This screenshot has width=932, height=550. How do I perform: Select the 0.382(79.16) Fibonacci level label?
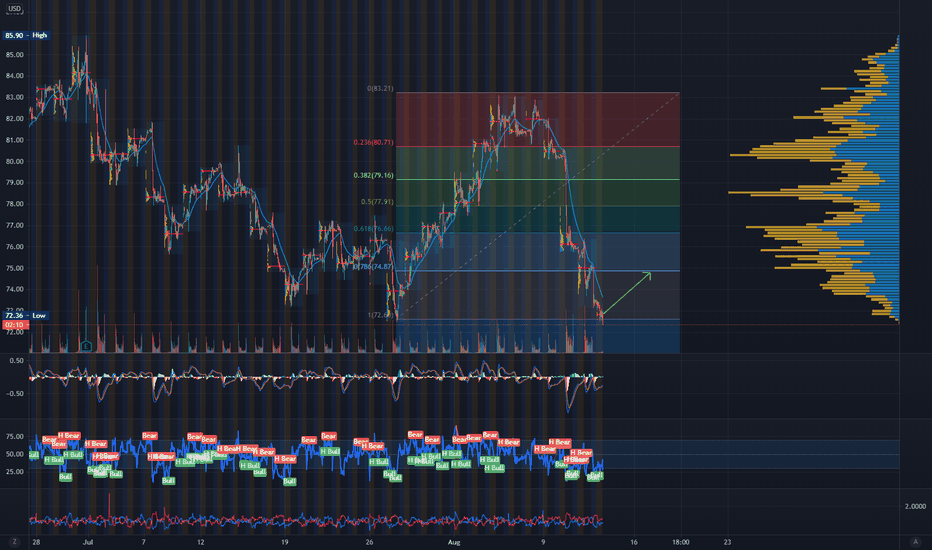(373, 175)
